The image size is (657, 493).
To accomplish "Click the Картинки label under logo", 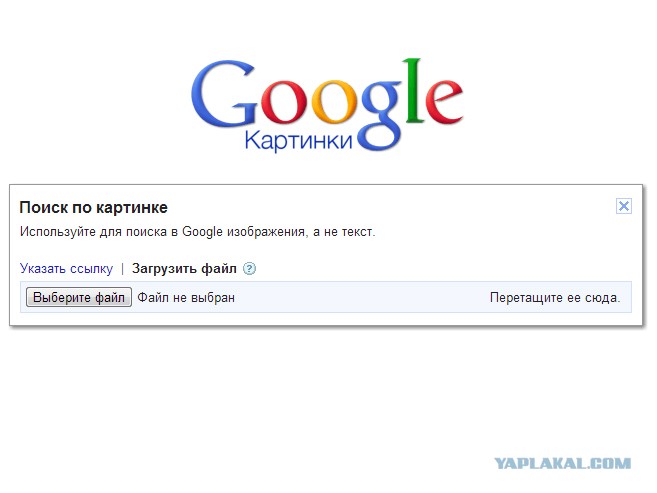I will tap(298, 140).
